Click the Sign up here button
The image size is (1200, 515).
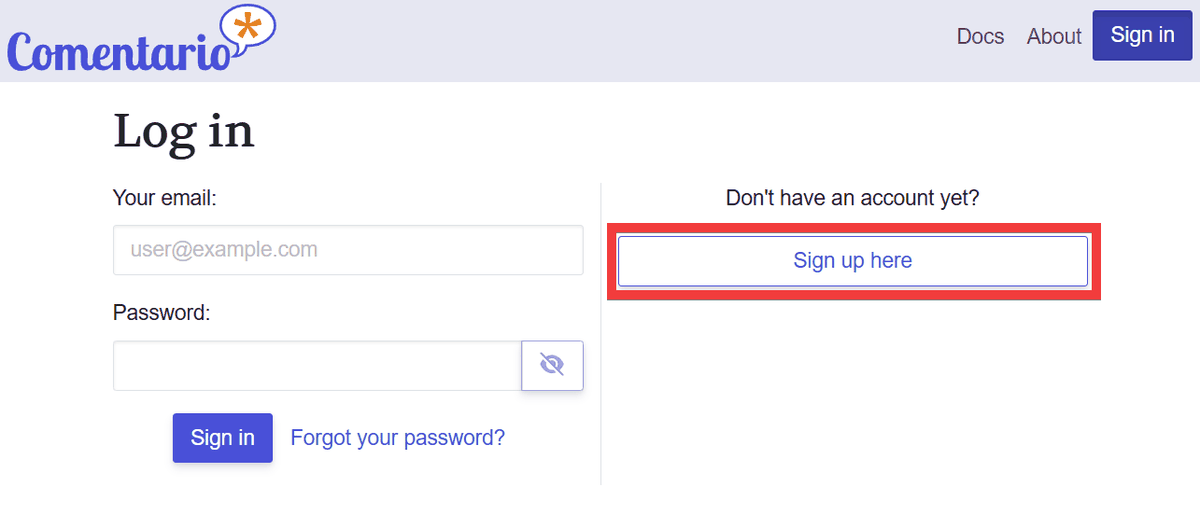(x=852, y=261)
